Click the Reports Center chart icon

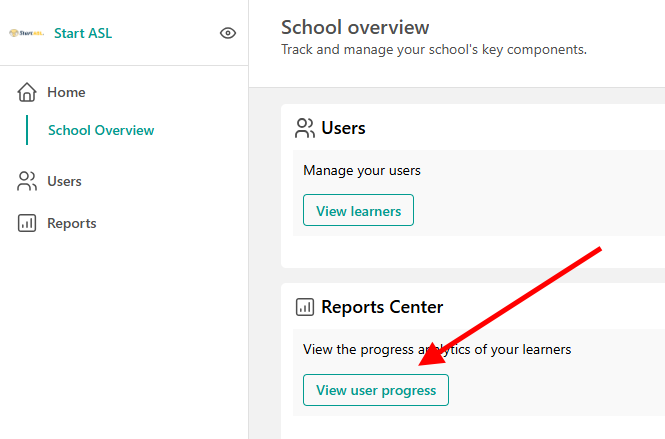click(305, 307)
